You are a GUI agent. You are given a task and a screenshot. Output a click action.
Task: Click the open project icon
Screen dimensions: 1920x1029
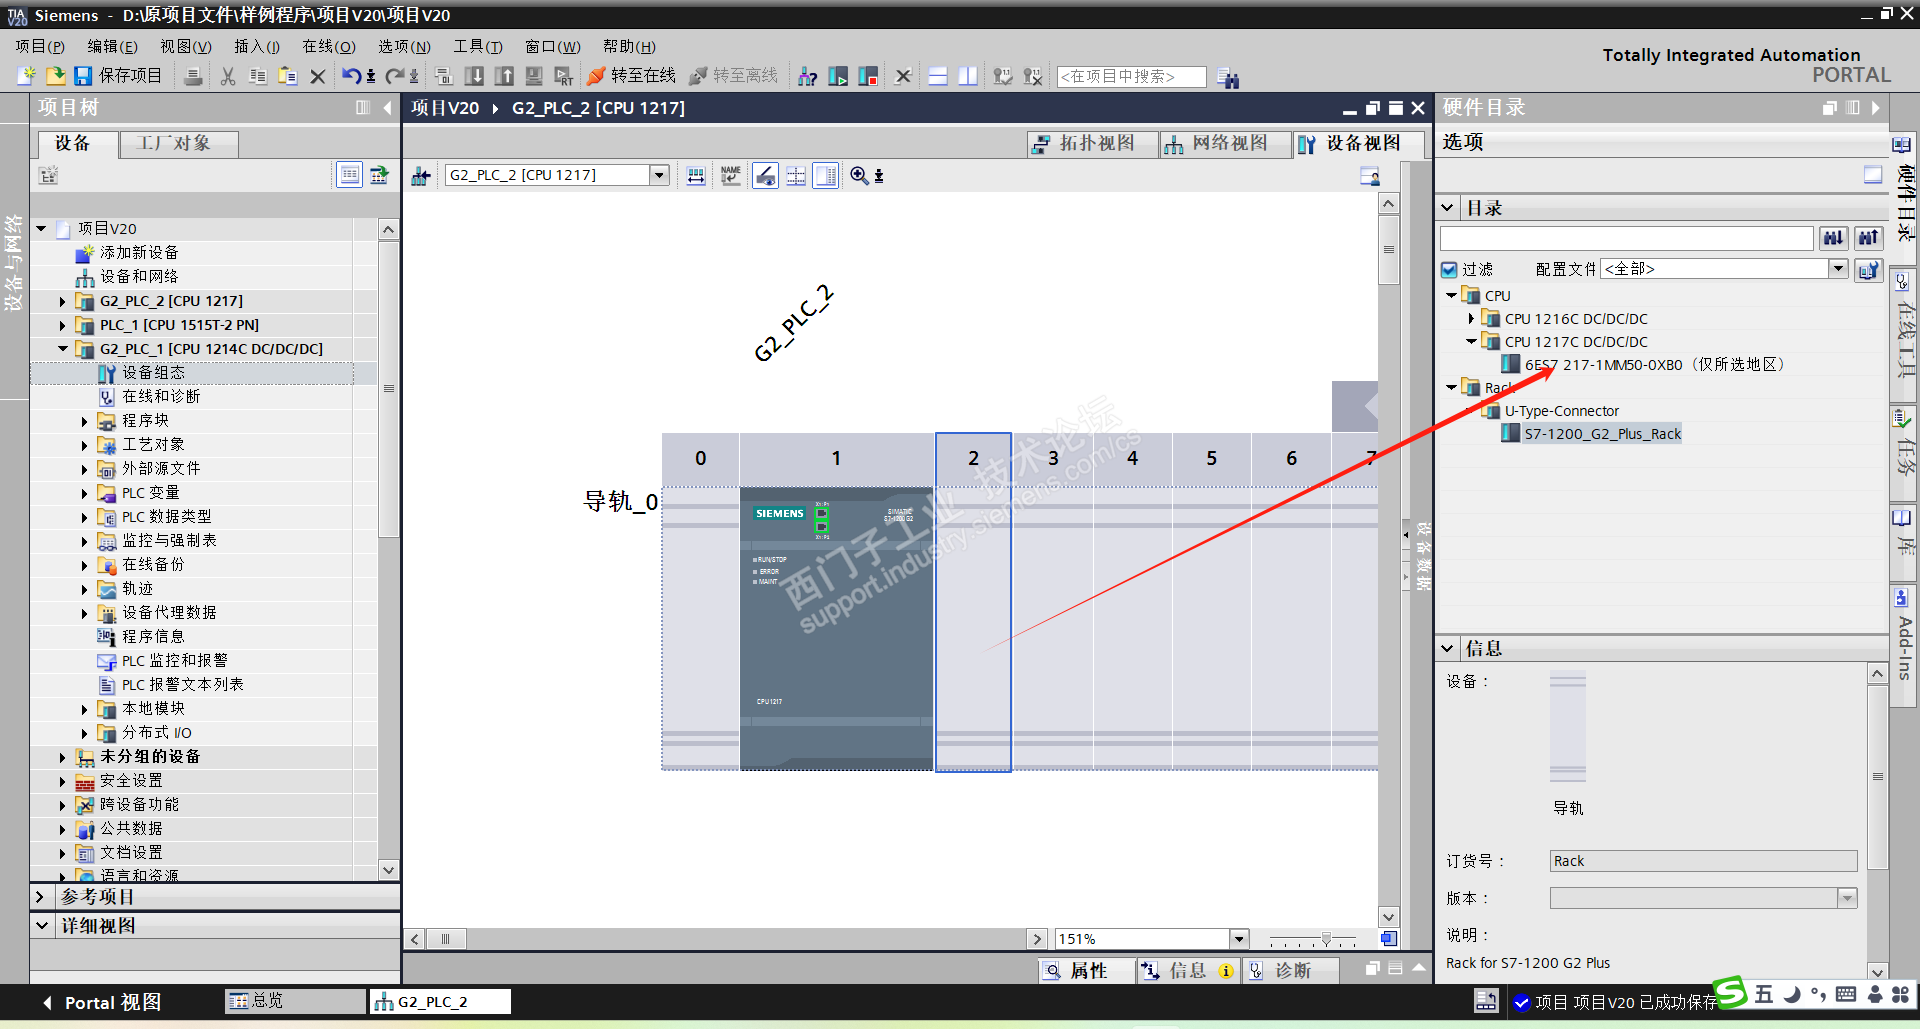point(55,76)
